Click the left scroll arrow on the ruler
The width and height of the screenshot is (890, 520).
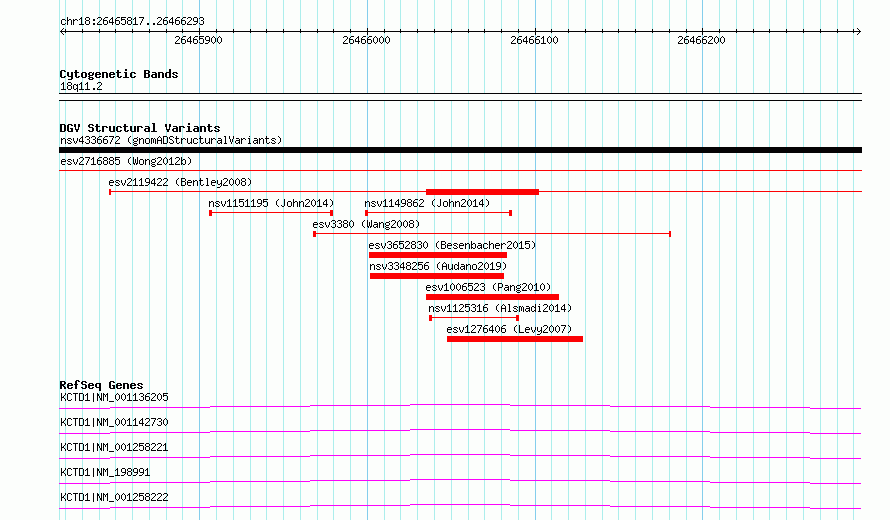pos(63,32)
